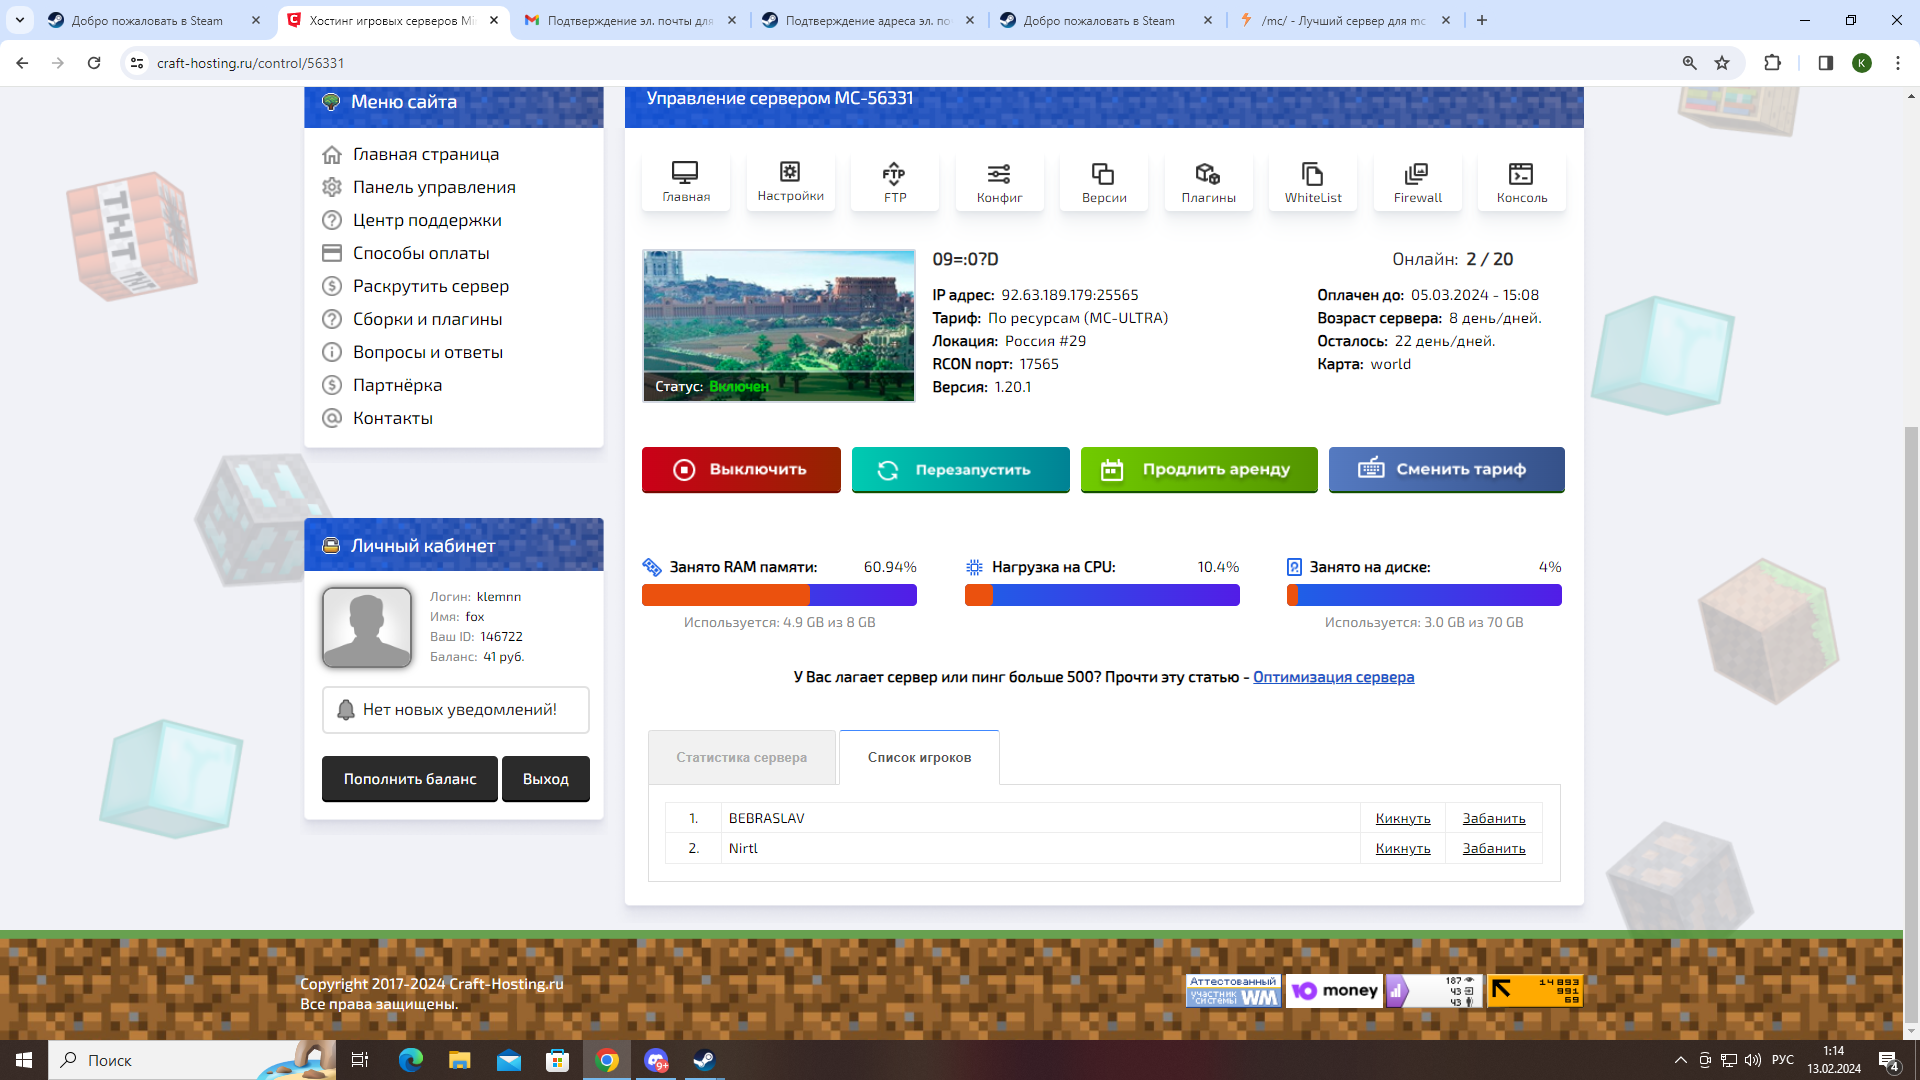Close the Хостинг игровых серверов tab

pyautogui.click(x=494, y=20)
